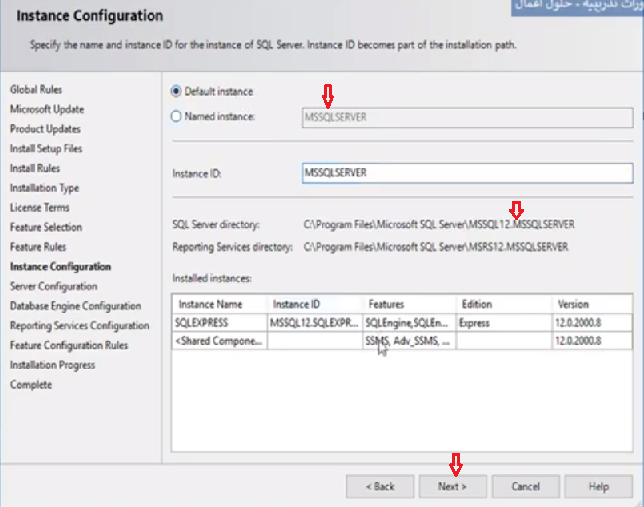Select Global Rules in the steps list

click(x=36, y=90)
